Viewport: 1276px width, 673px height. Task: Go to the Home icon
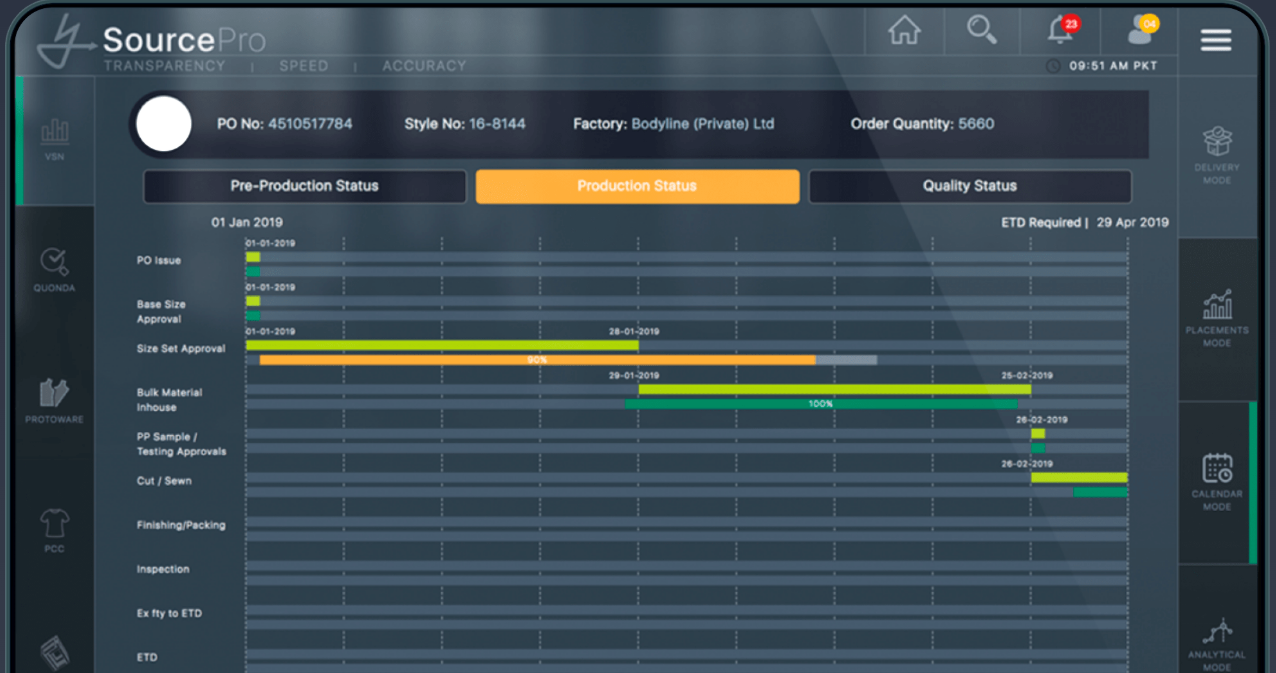pyautogui.click(x=904, y=31)
